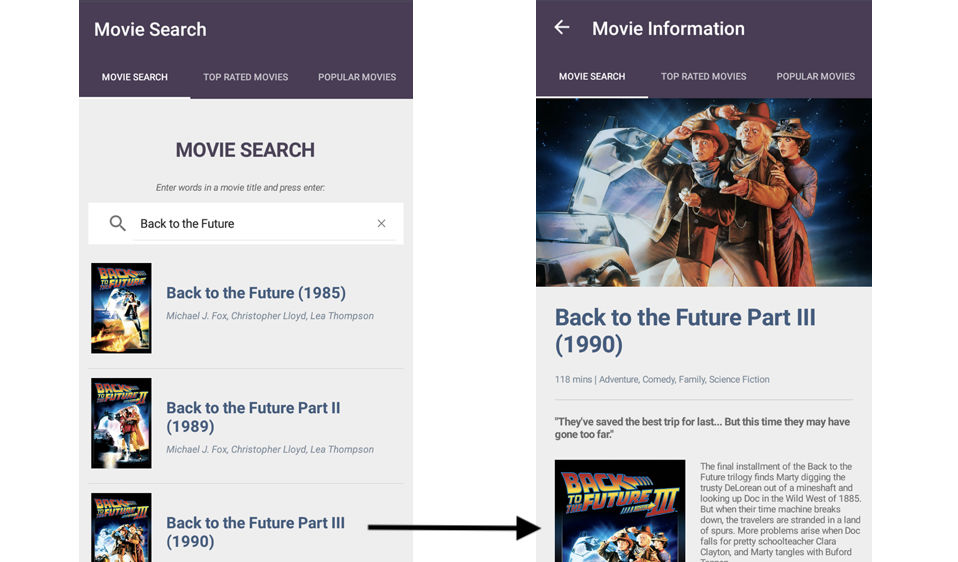
Task: Click the tagline 'They've saved the best trip for last'
Action: click(702, 428)
